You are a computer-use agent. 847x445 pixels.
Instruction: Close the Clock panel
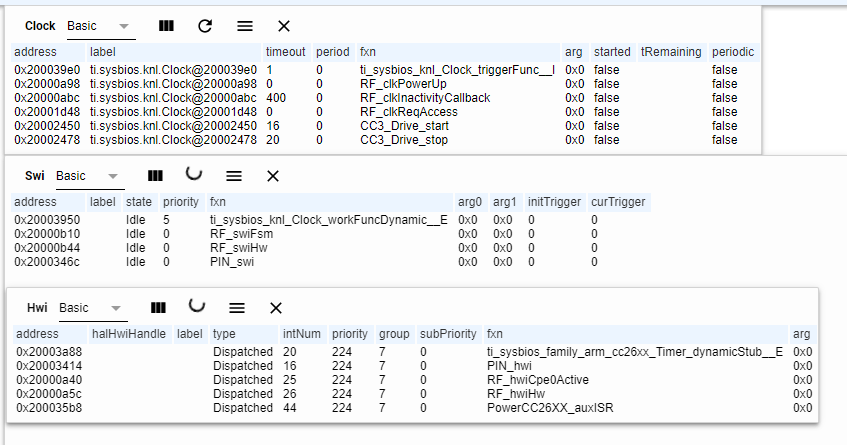coord(284,26)
